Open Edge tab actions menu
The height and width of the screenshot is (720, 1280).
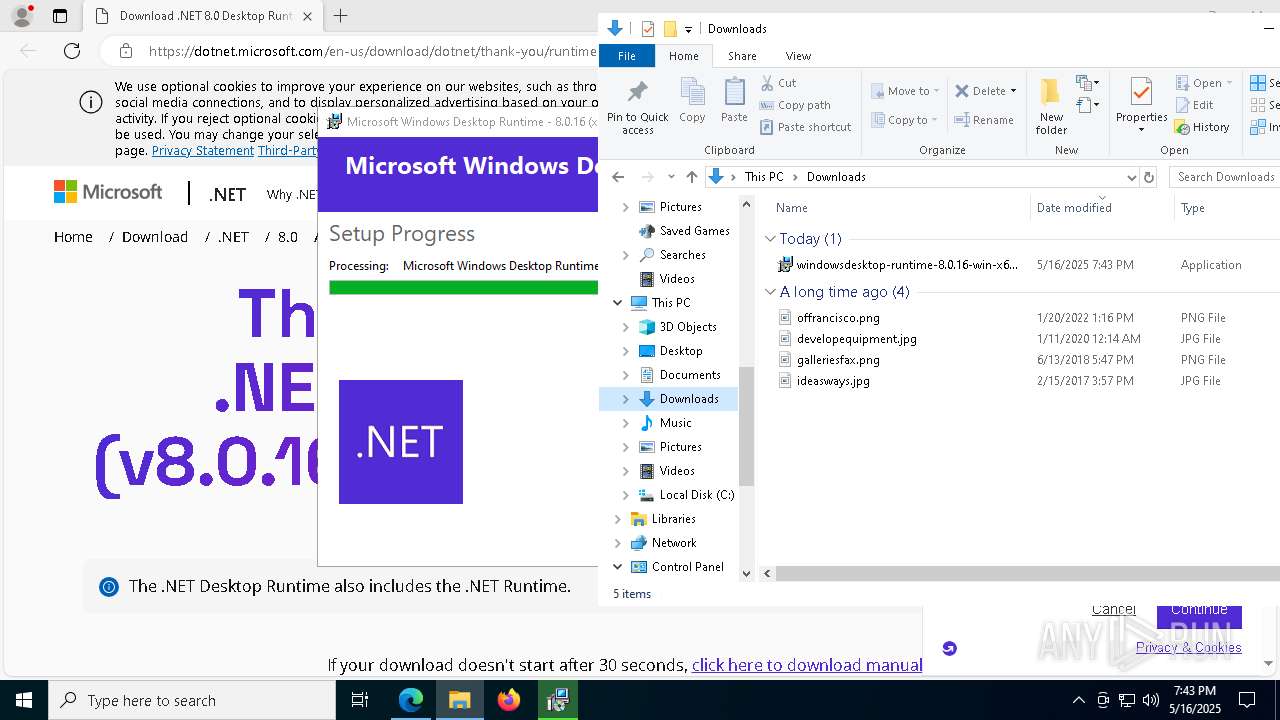pos(60,16)
